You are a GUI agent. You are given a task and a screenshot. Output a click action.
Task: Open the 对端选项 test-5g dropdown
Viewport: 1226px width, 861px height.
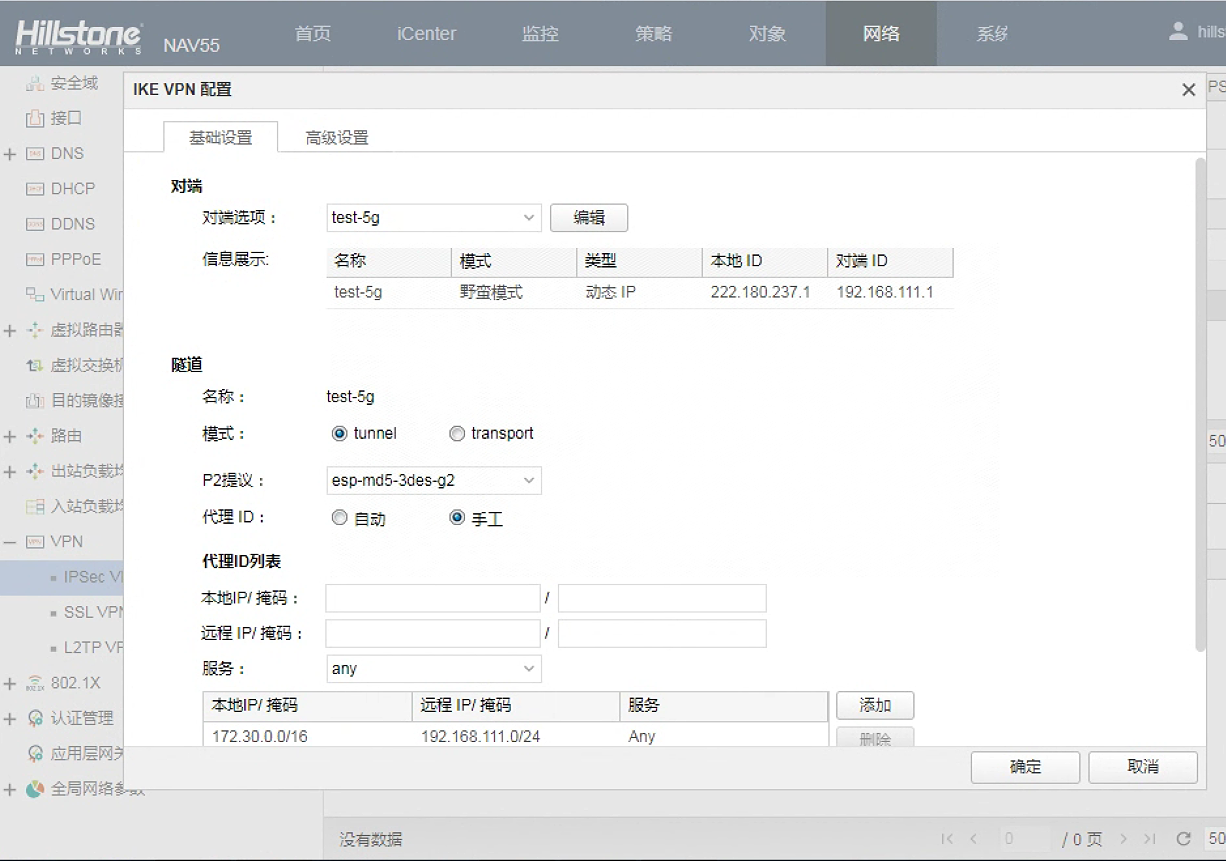(433, 218)
